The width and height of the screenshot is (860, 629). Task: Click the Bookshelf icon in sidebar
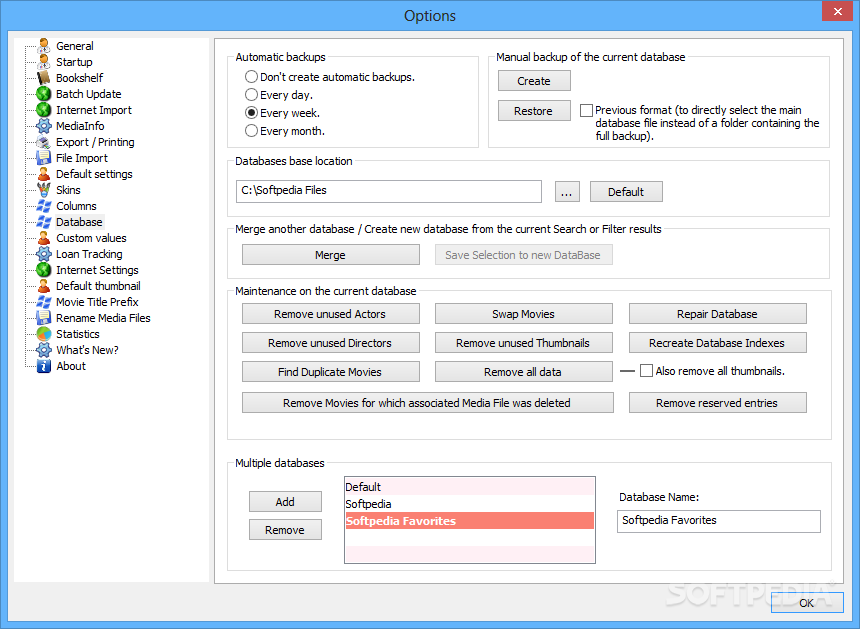(44, 78)
